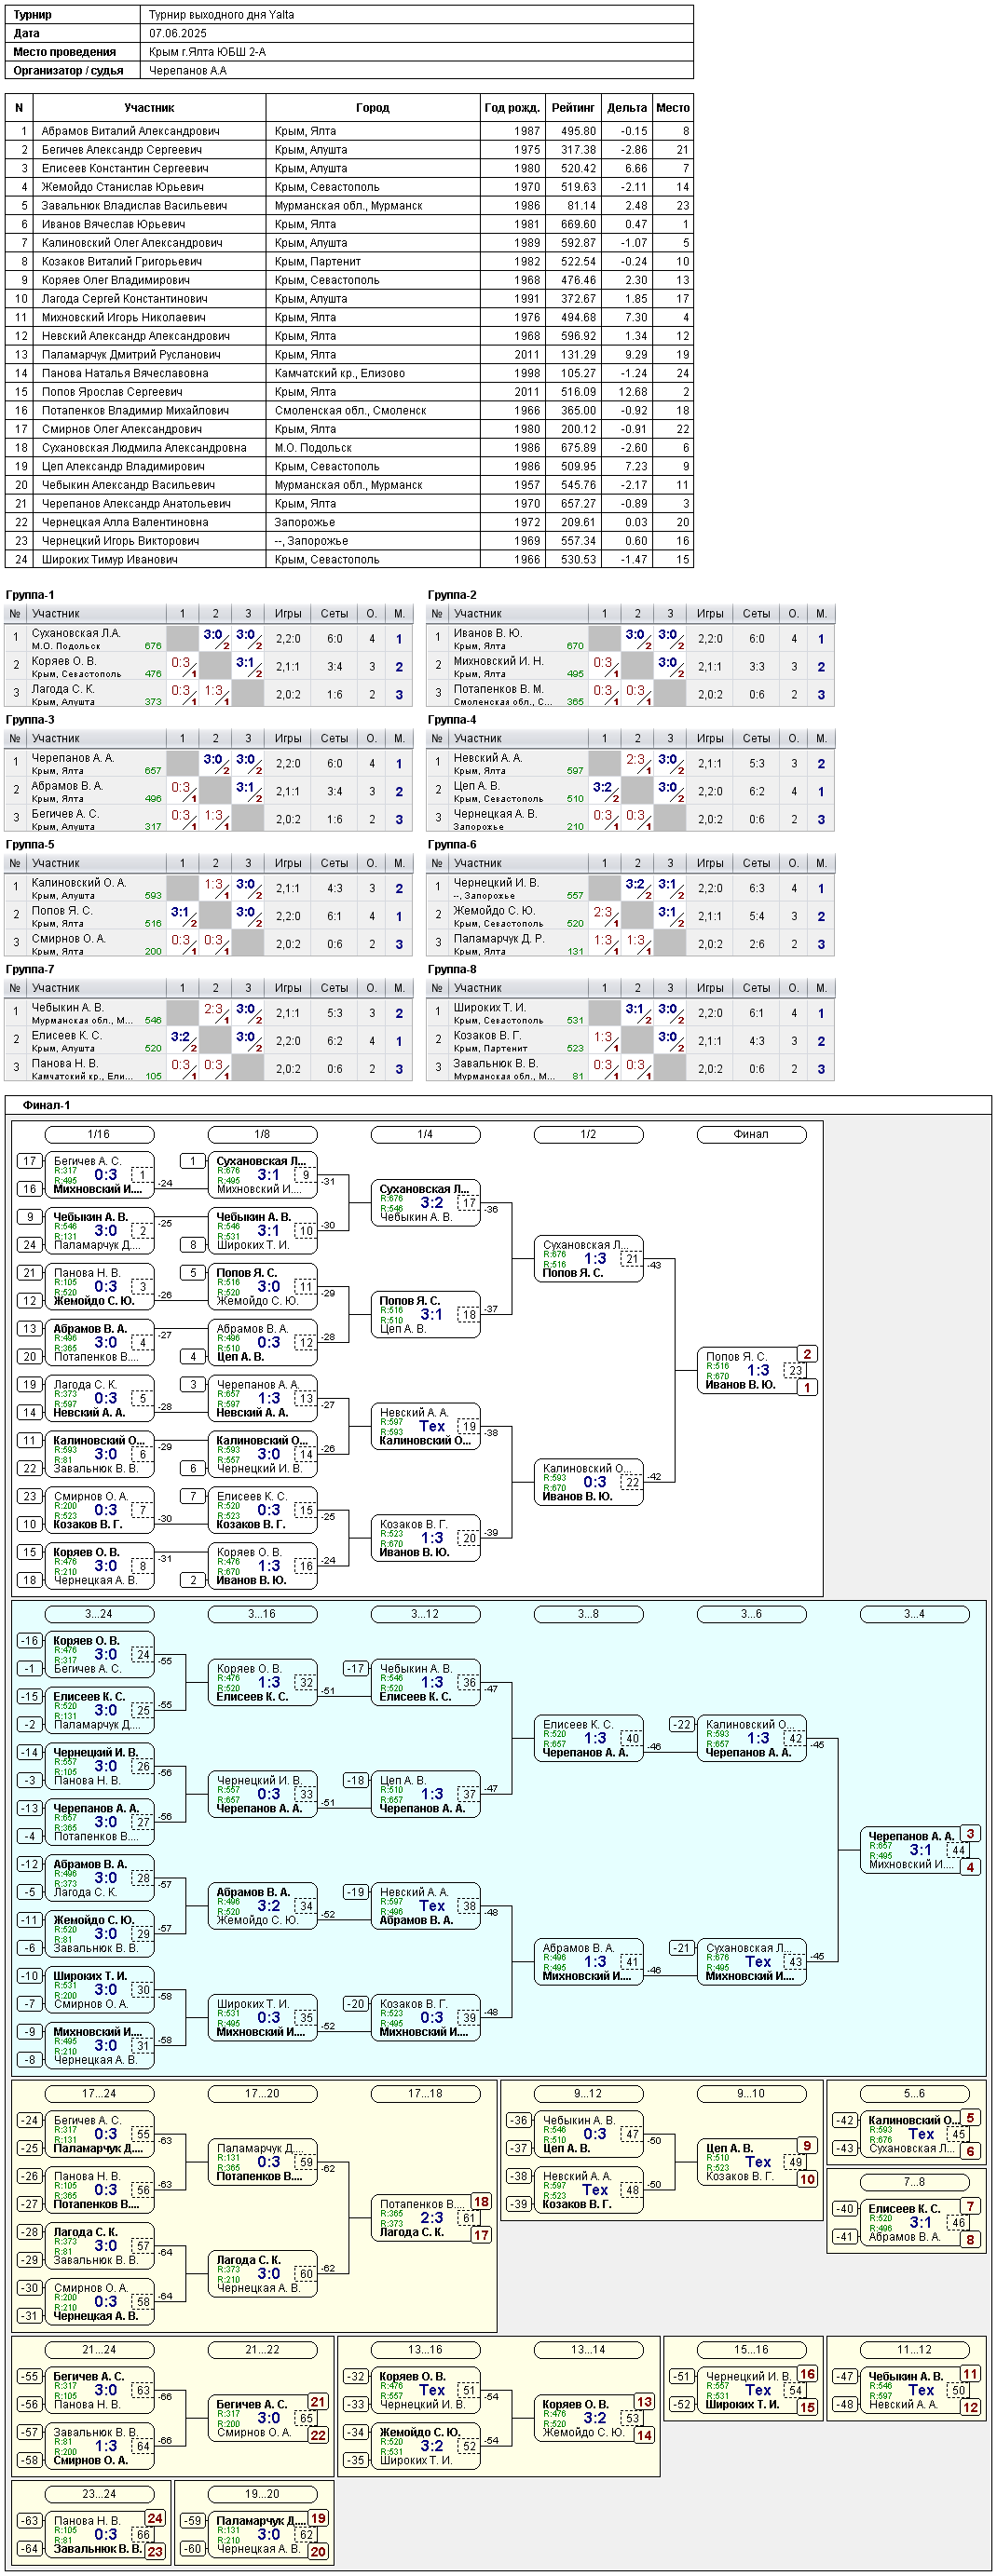Click the "Рейтинг" column header
Image resolution: width=997 pixels, height=2576 pixels.
coord(574,108)
